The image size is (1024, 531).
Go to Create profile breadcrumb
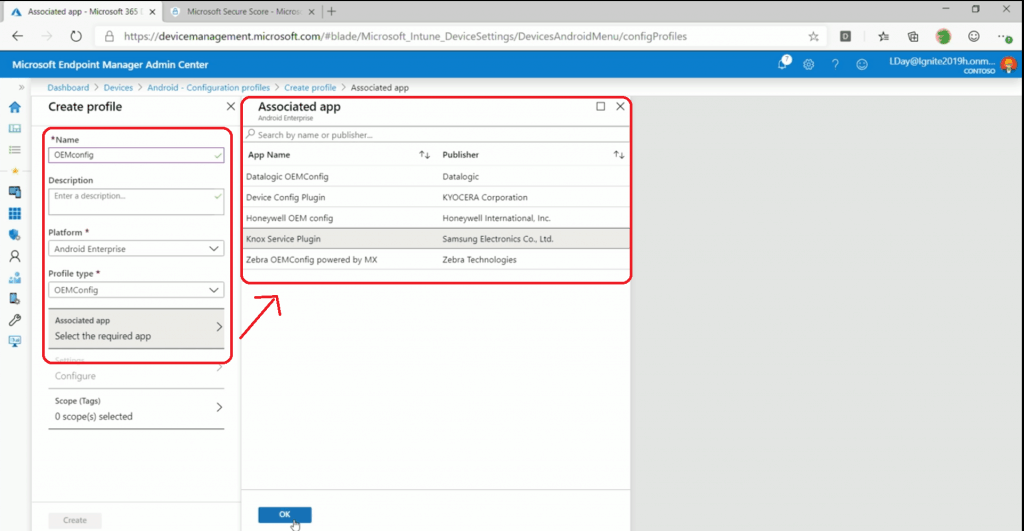coord(310,88)
